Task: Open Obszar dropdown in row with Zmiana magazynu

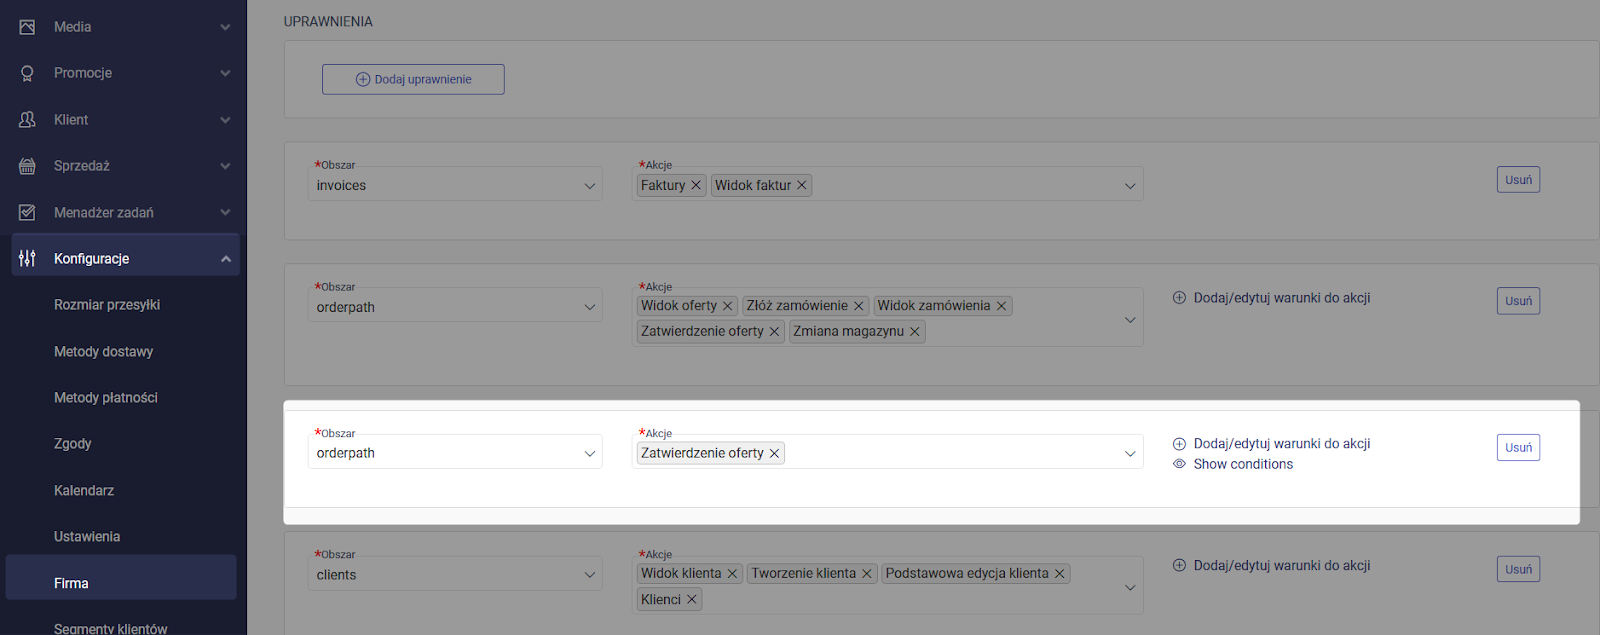Action: click(x=455, y=307)
